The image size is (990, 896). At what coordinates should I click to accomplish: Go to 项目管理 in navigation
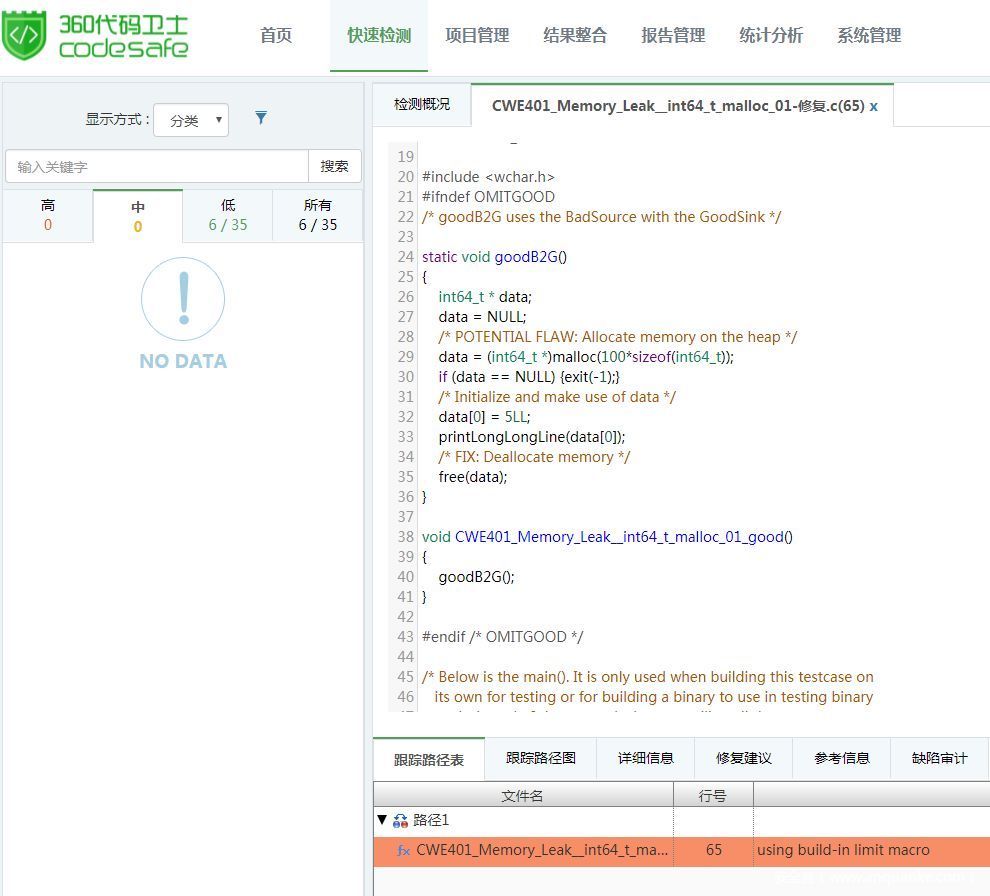477,36
